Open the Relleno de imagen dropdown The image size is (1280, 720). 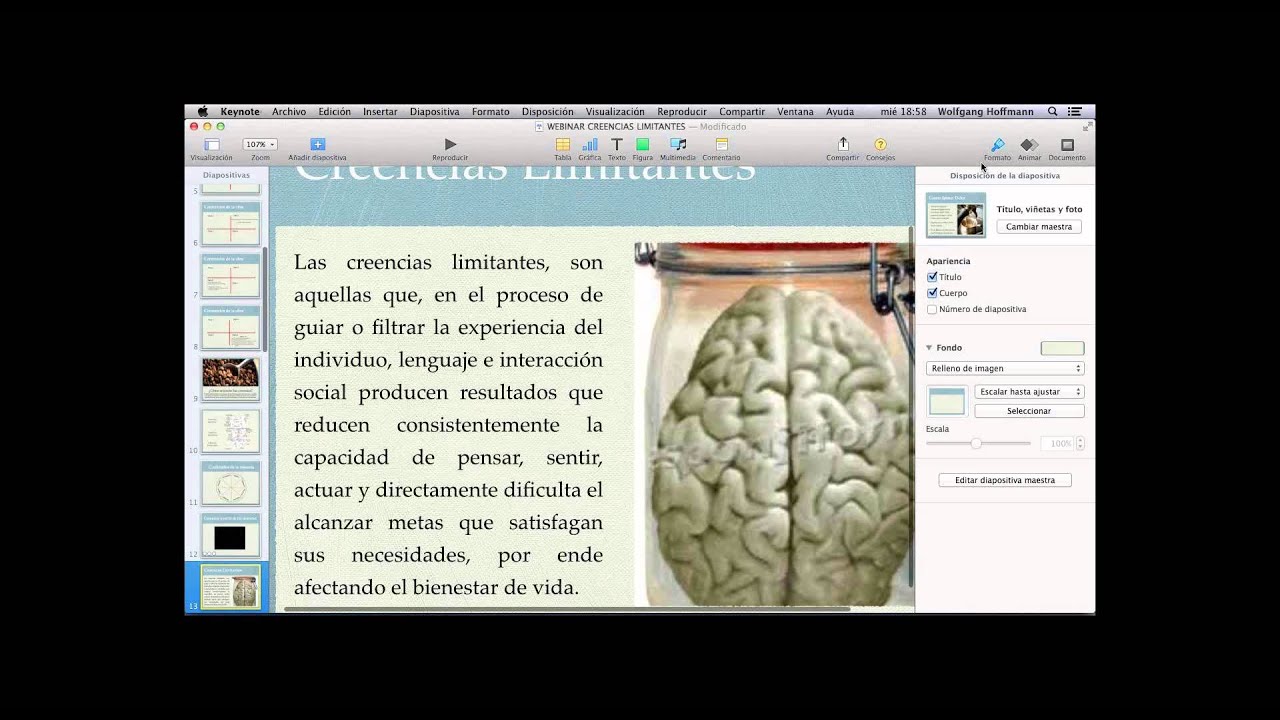click(x=1005, y=369)
